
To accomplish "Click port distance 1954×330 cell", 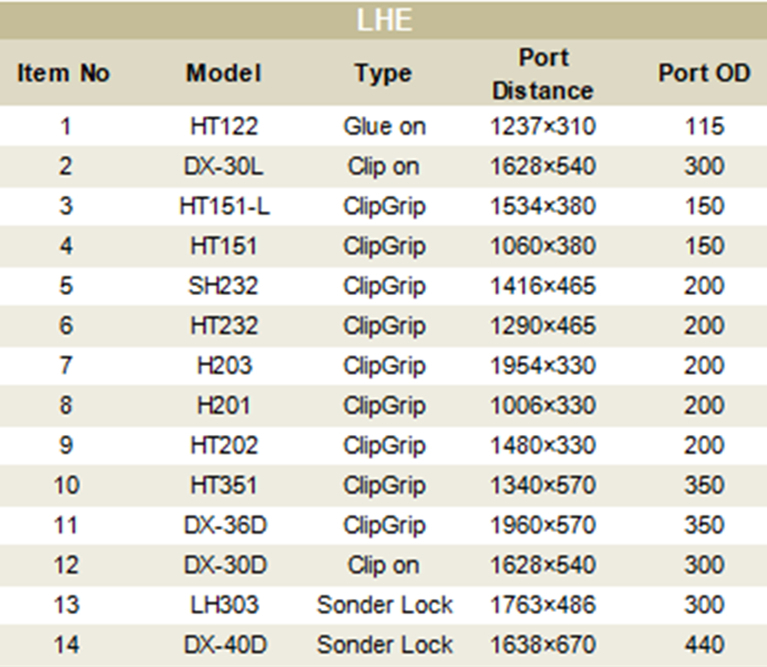I will pyautogui.click(x=543, y=366).
